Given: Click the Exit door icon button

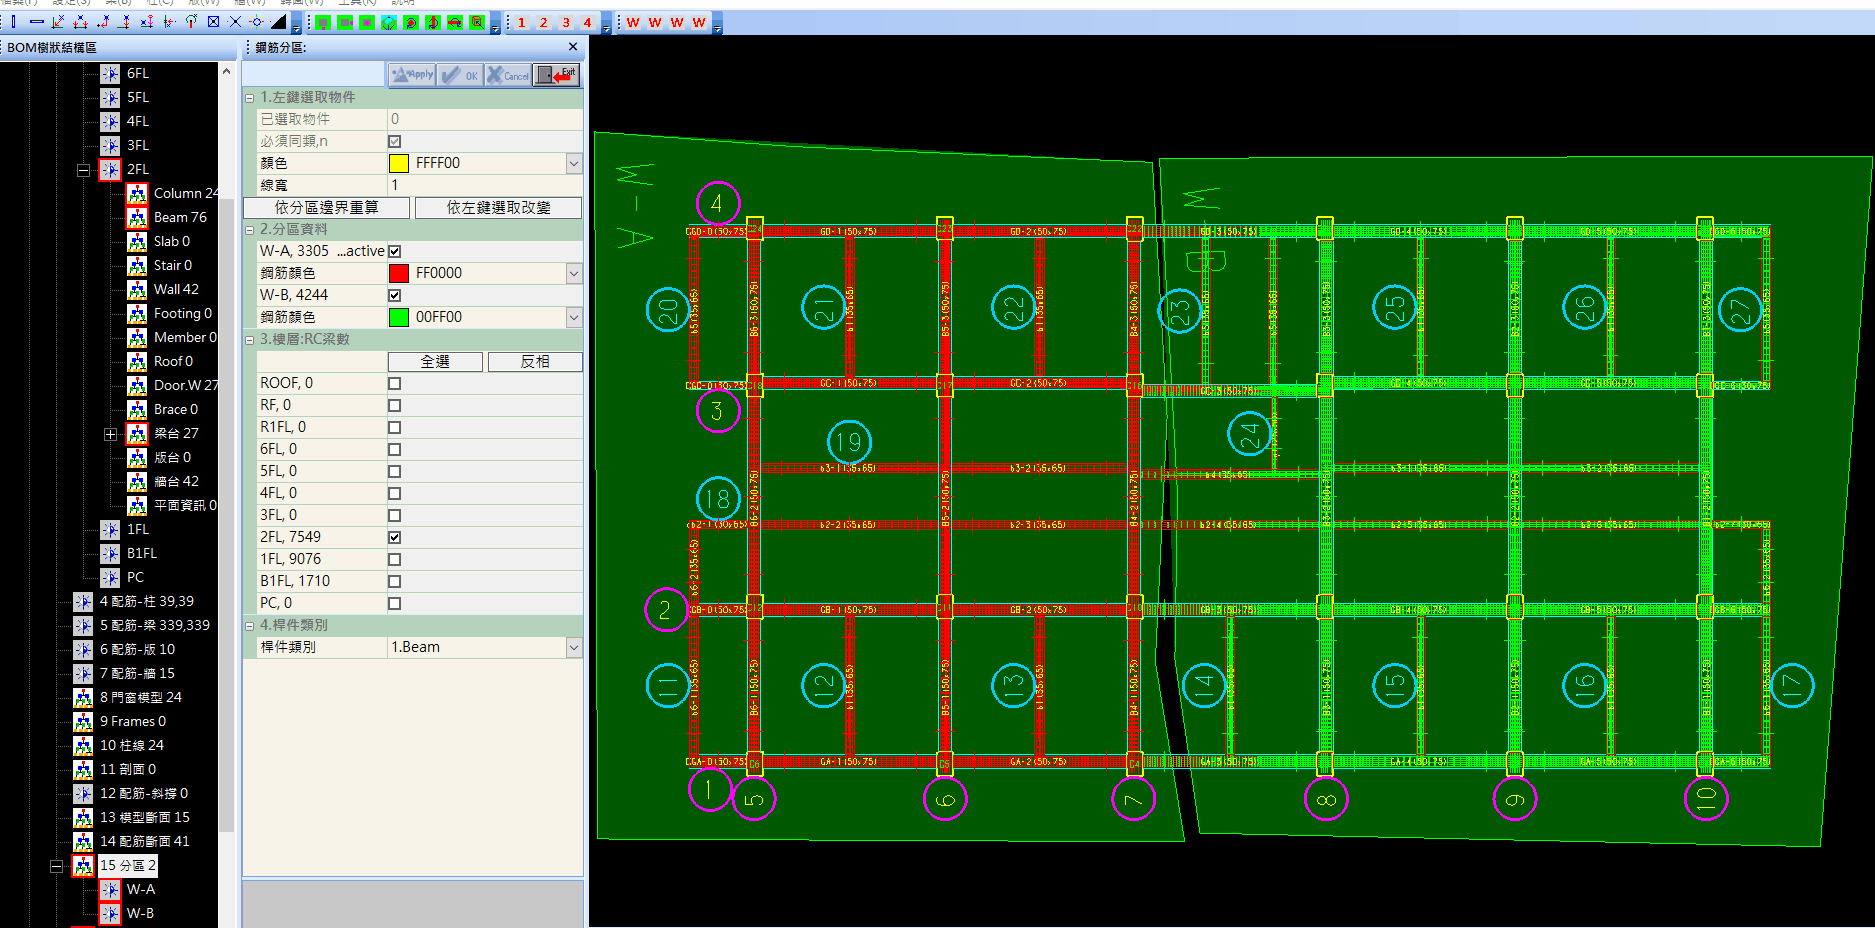Looking at the screenshot, I should 556,75.
